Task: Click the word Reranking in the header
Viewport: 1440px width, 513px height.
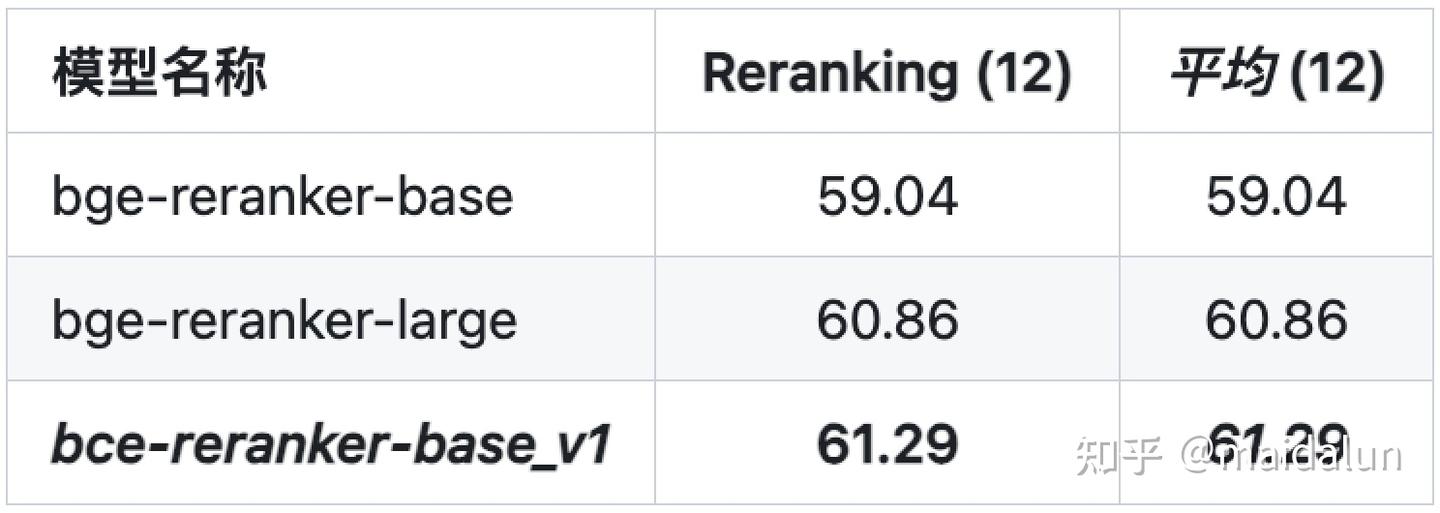Action: [830, 73]
